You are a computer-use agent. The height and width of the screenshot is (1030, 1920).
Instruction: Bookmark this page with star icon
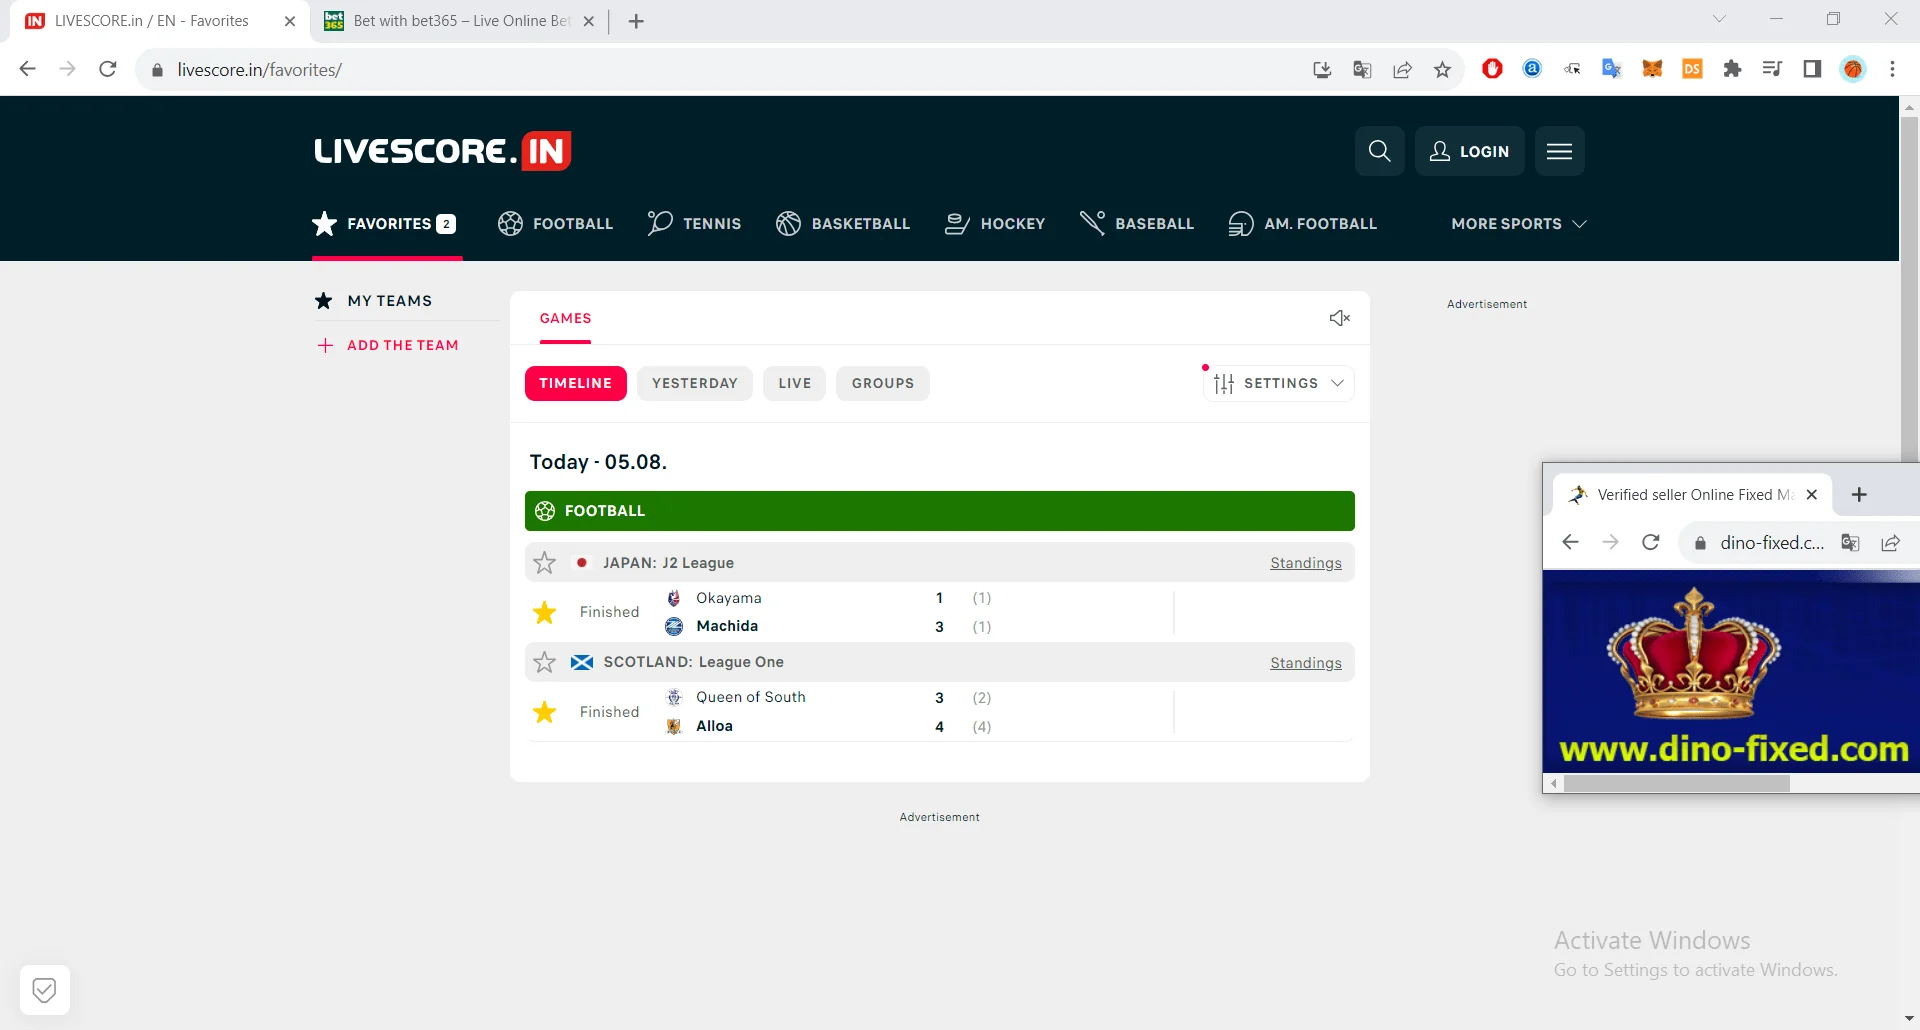coord(1442,69)
